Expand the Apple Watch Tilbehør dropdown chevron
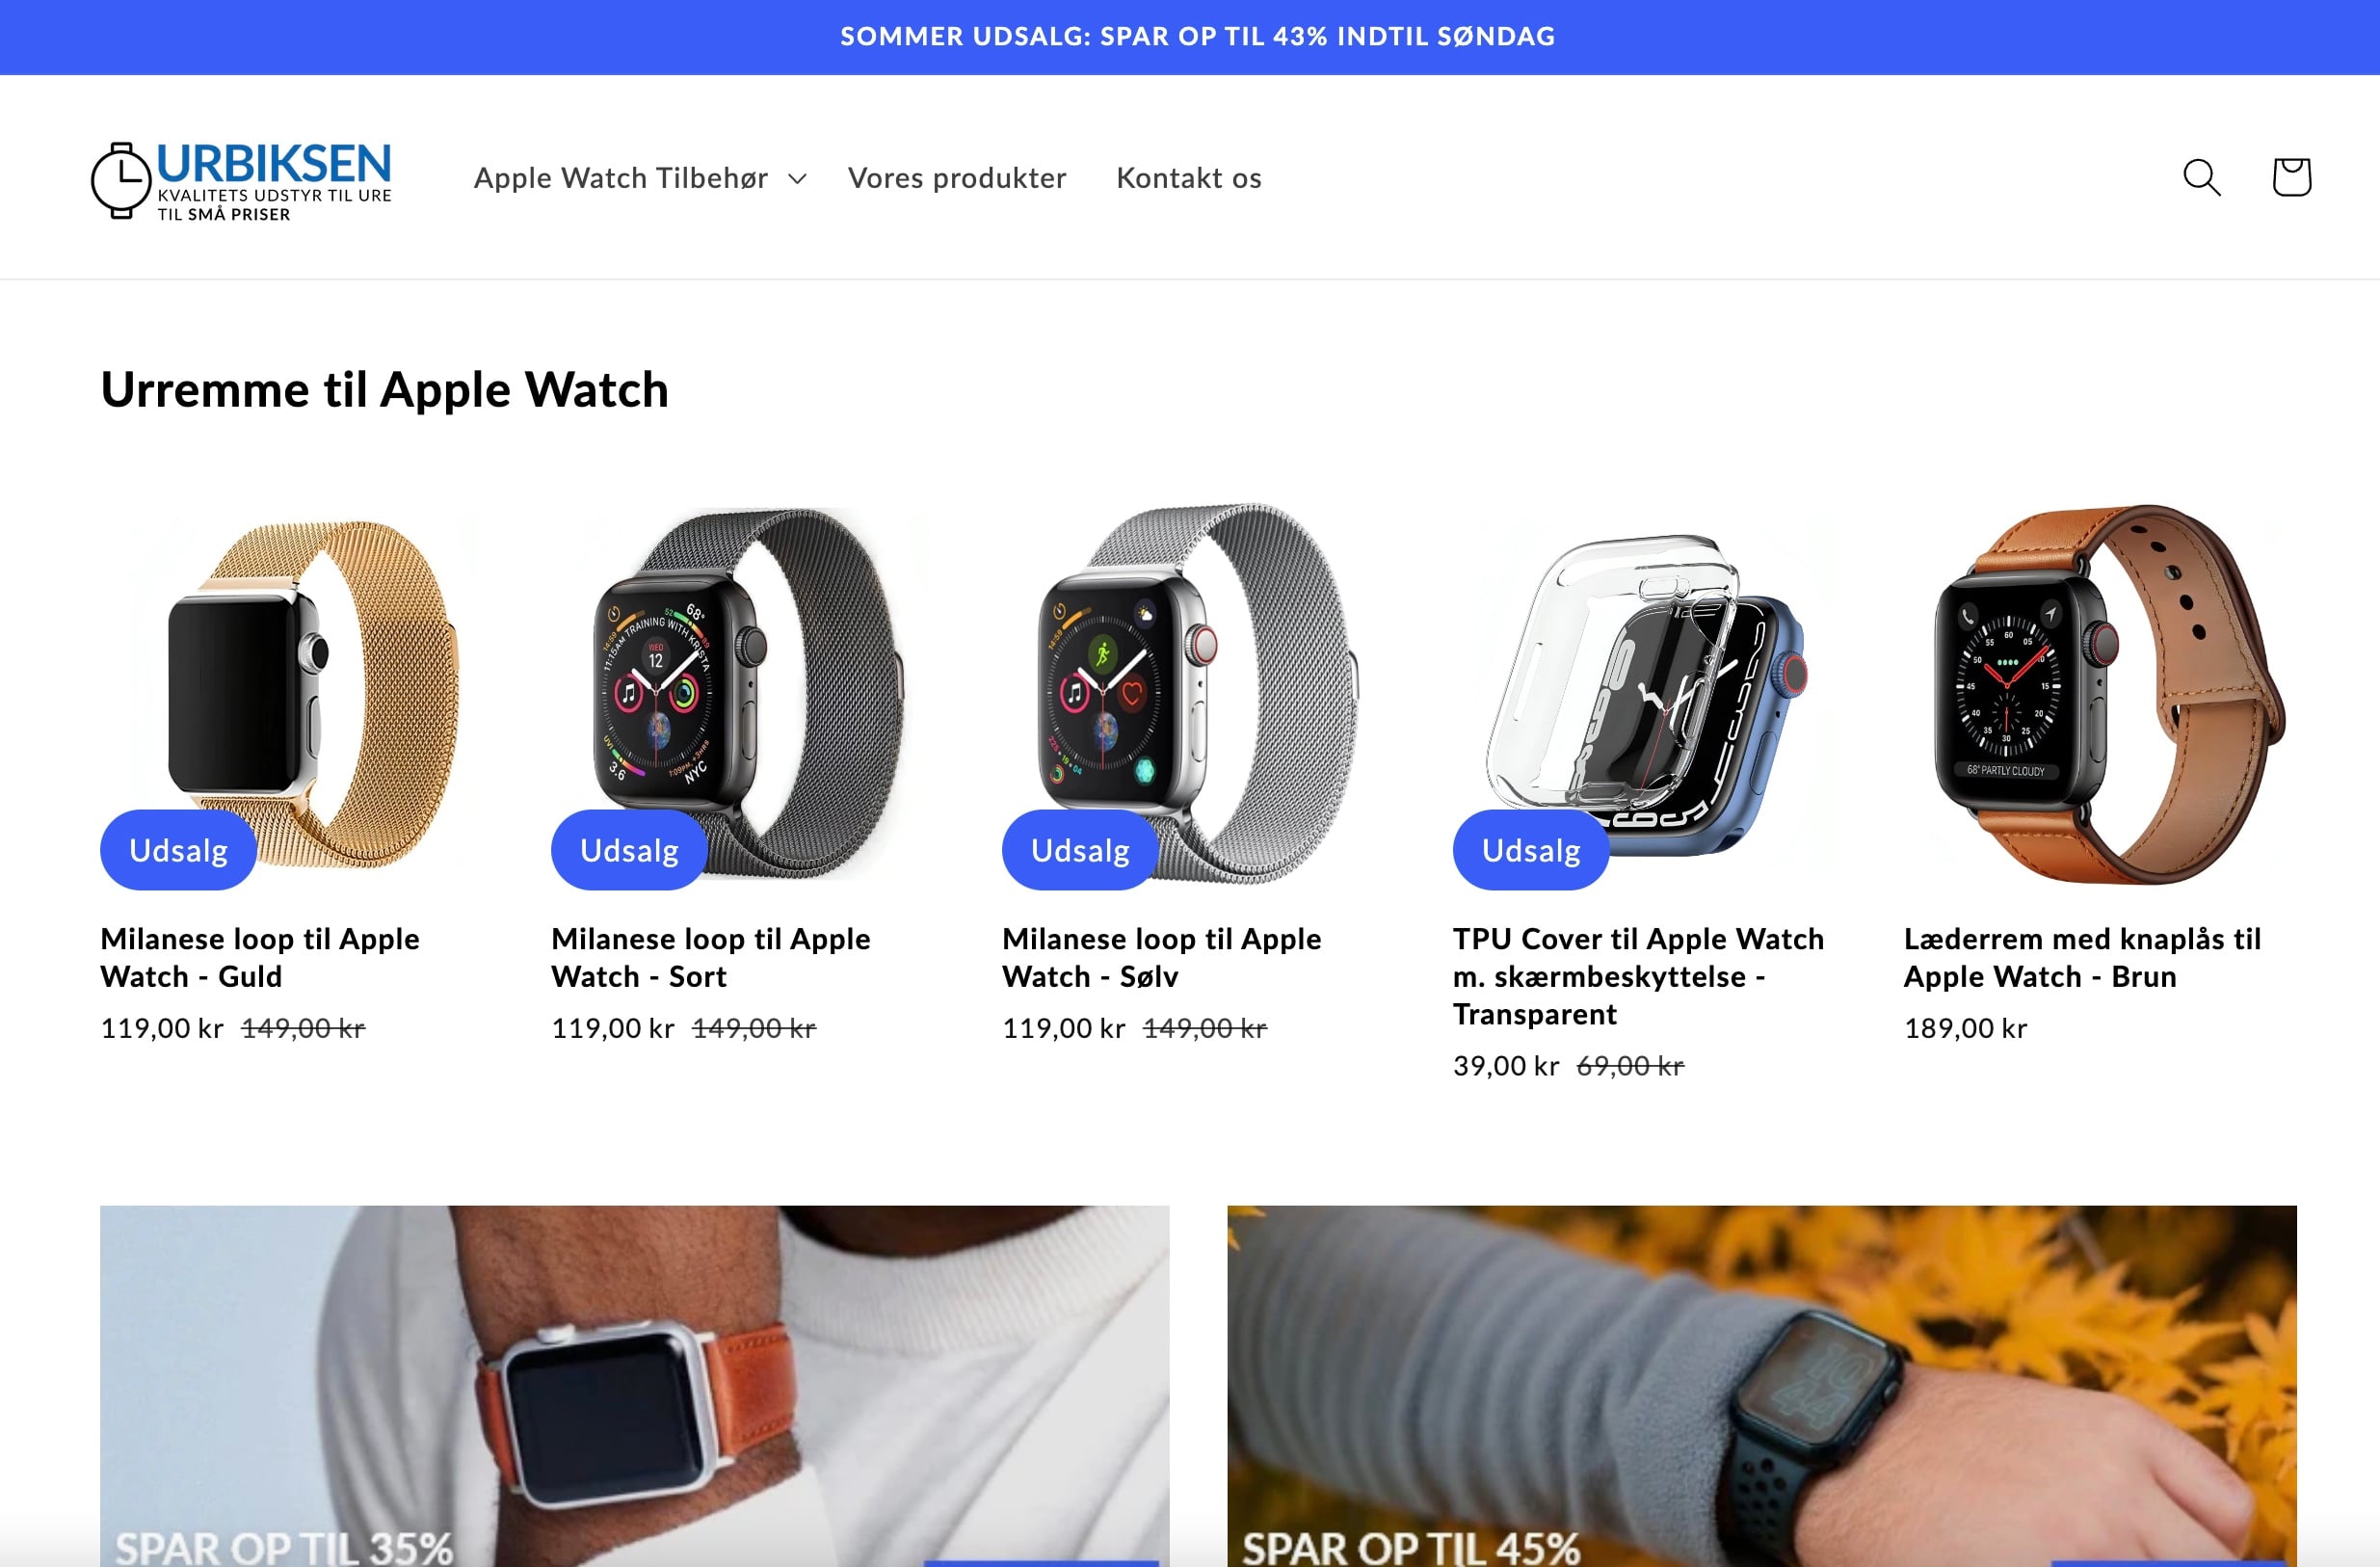Viewport: 2380px width, 1567px height. (x=797, y=179)
